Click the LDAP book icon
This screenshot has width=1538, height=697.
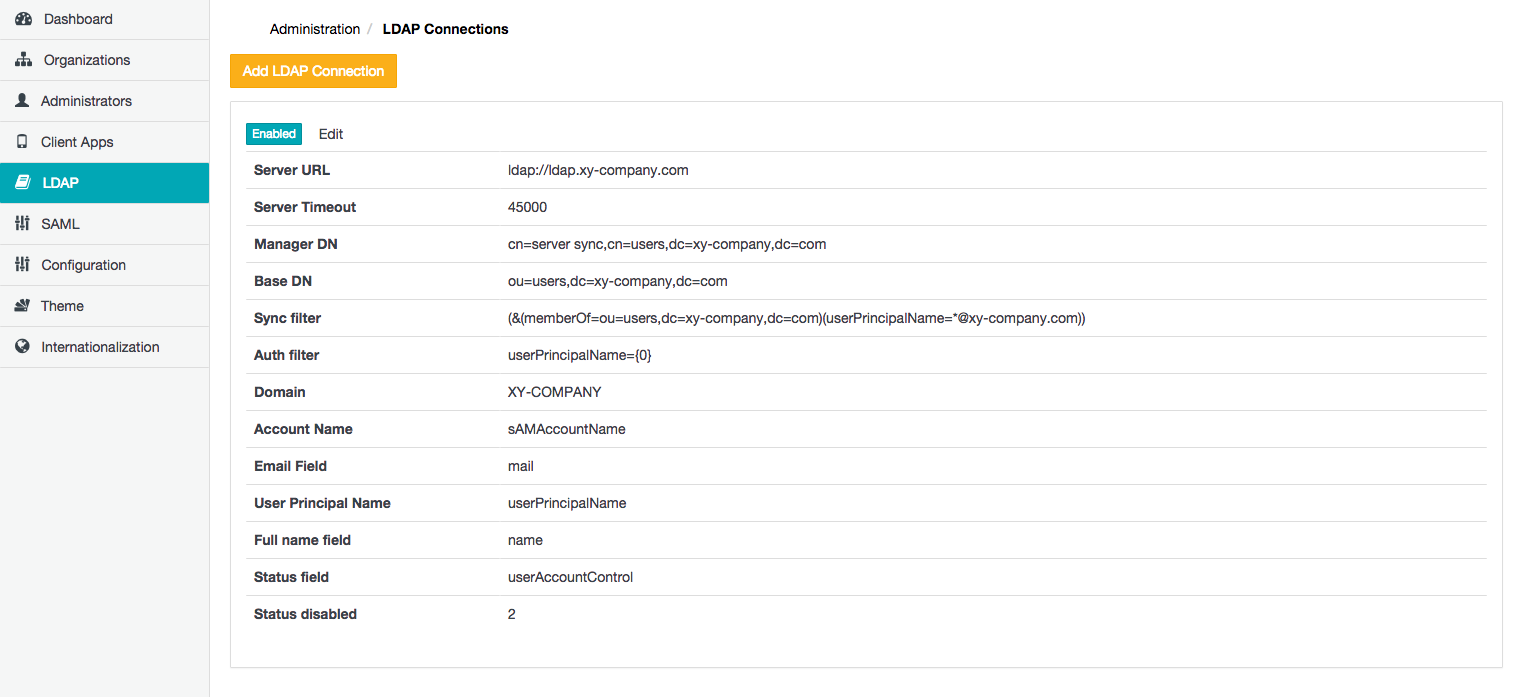click(x=22, y=183)
